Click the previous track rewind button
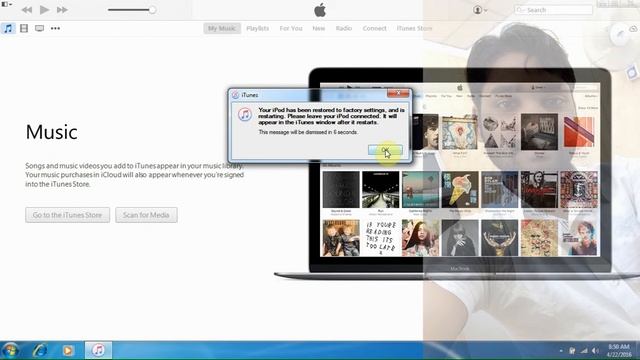Screen dimensions: 640x360 pos(27,10)
